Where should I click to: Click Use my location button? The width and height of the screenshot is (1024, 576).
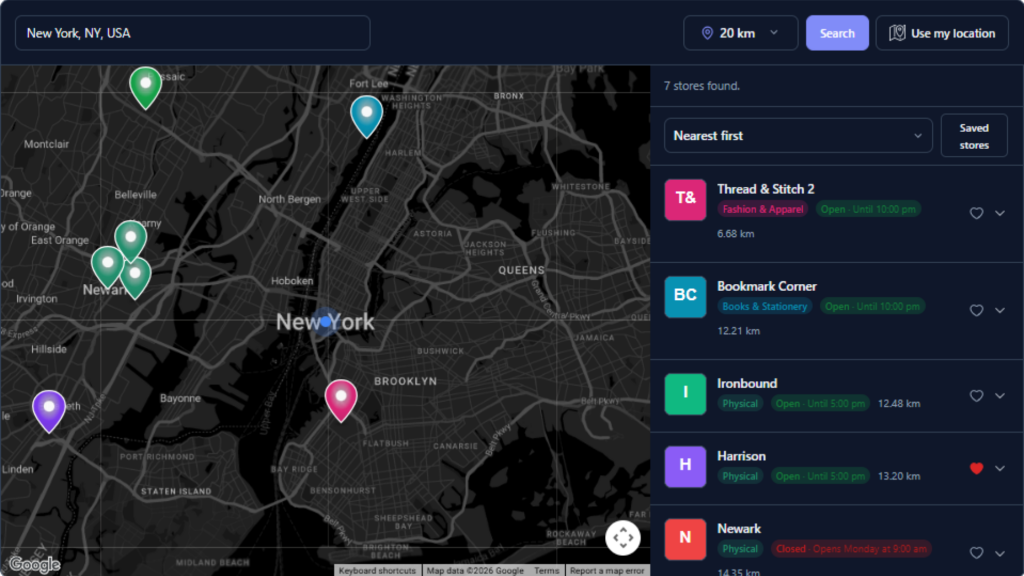(942, 33)
